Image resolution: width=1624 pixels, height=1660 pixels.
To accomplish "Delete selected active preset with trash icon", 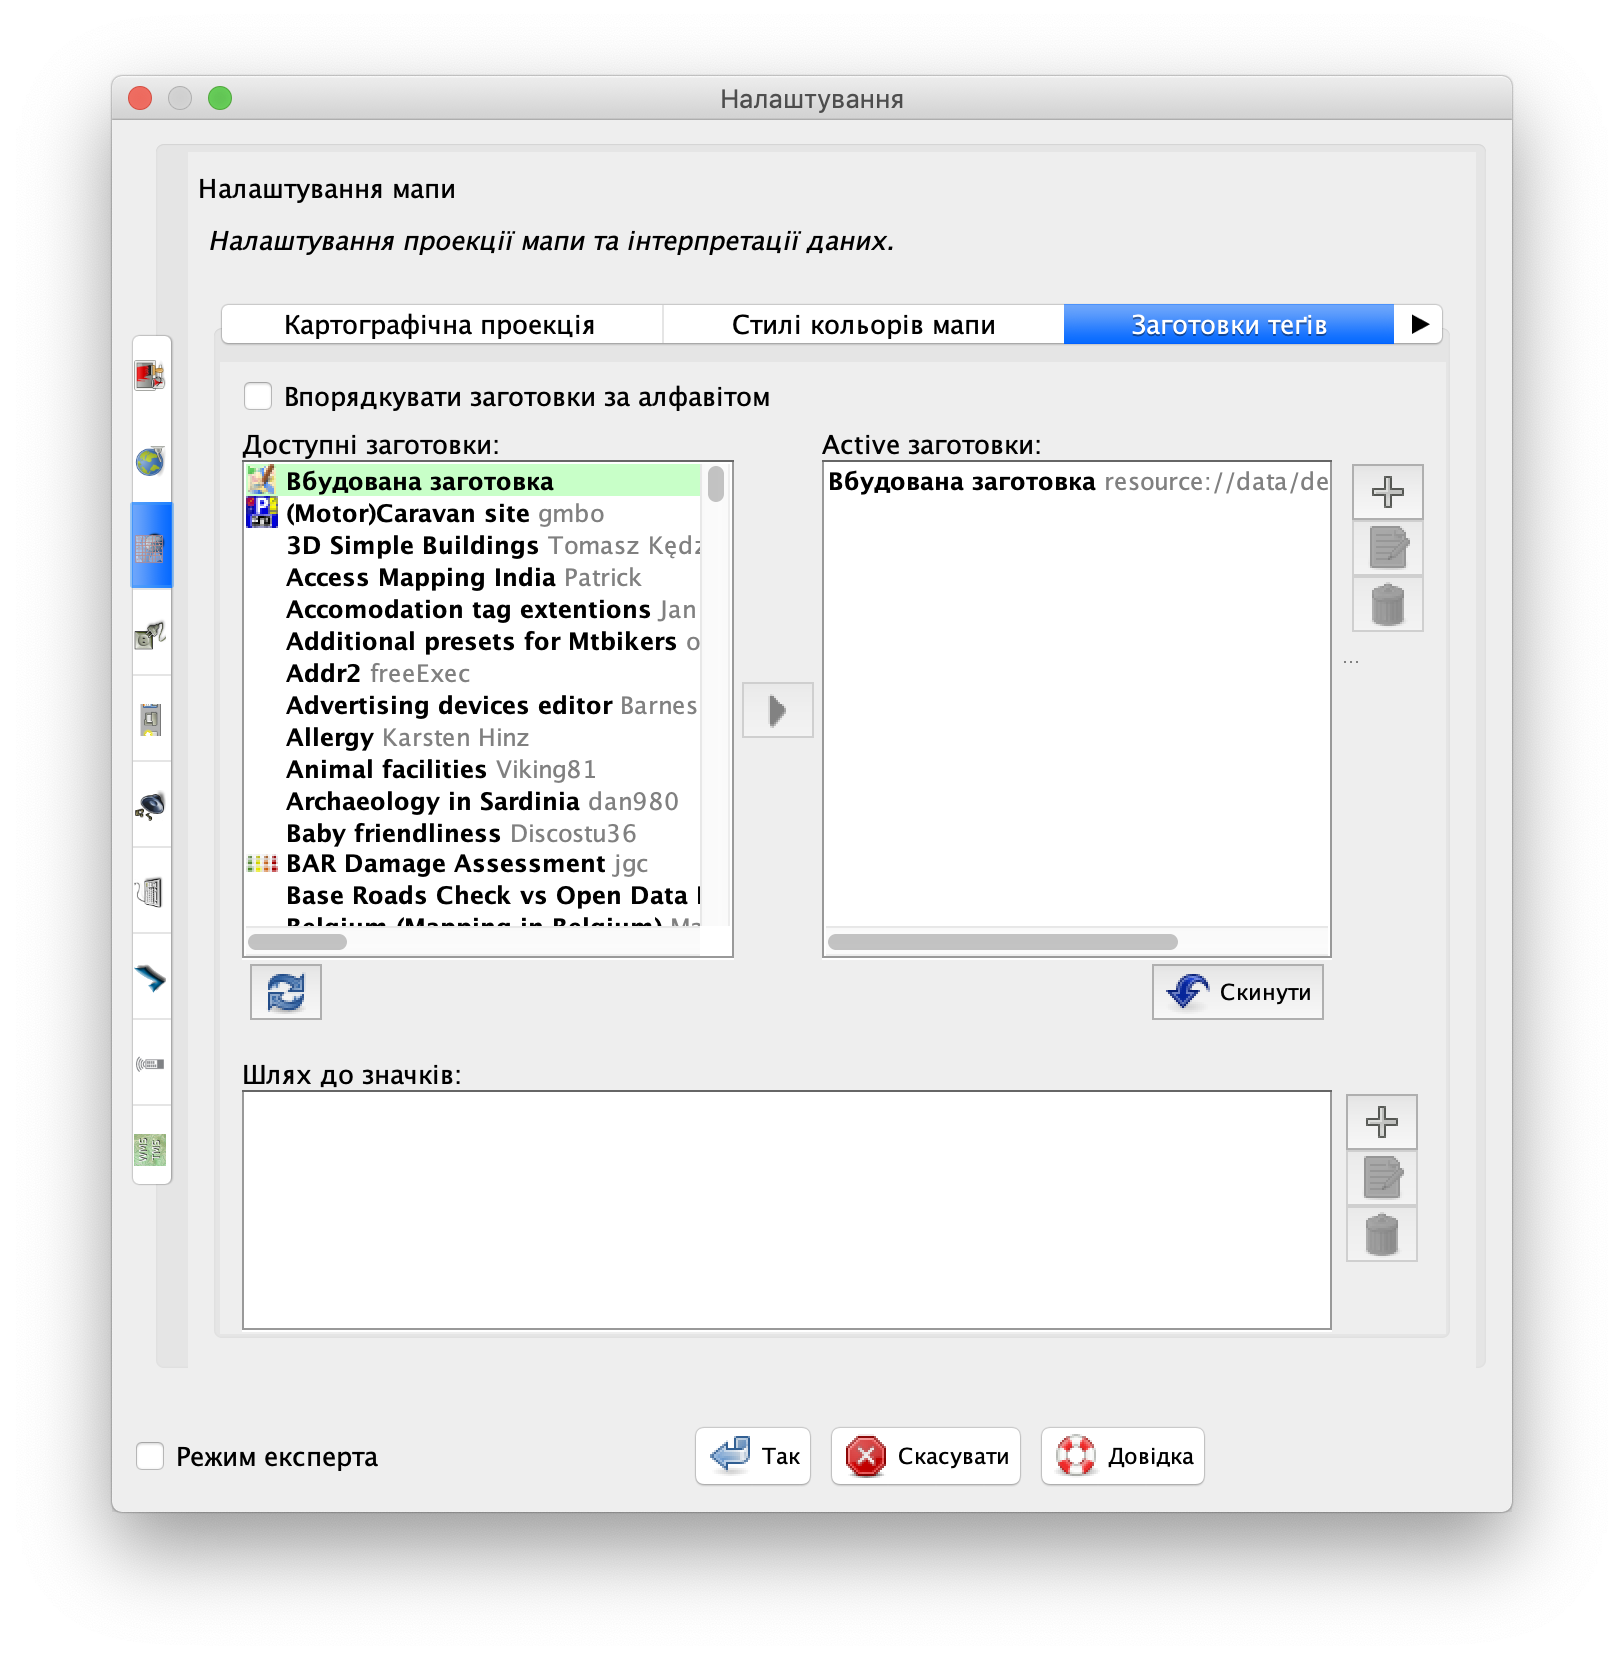I will (x=1387, y=604).
